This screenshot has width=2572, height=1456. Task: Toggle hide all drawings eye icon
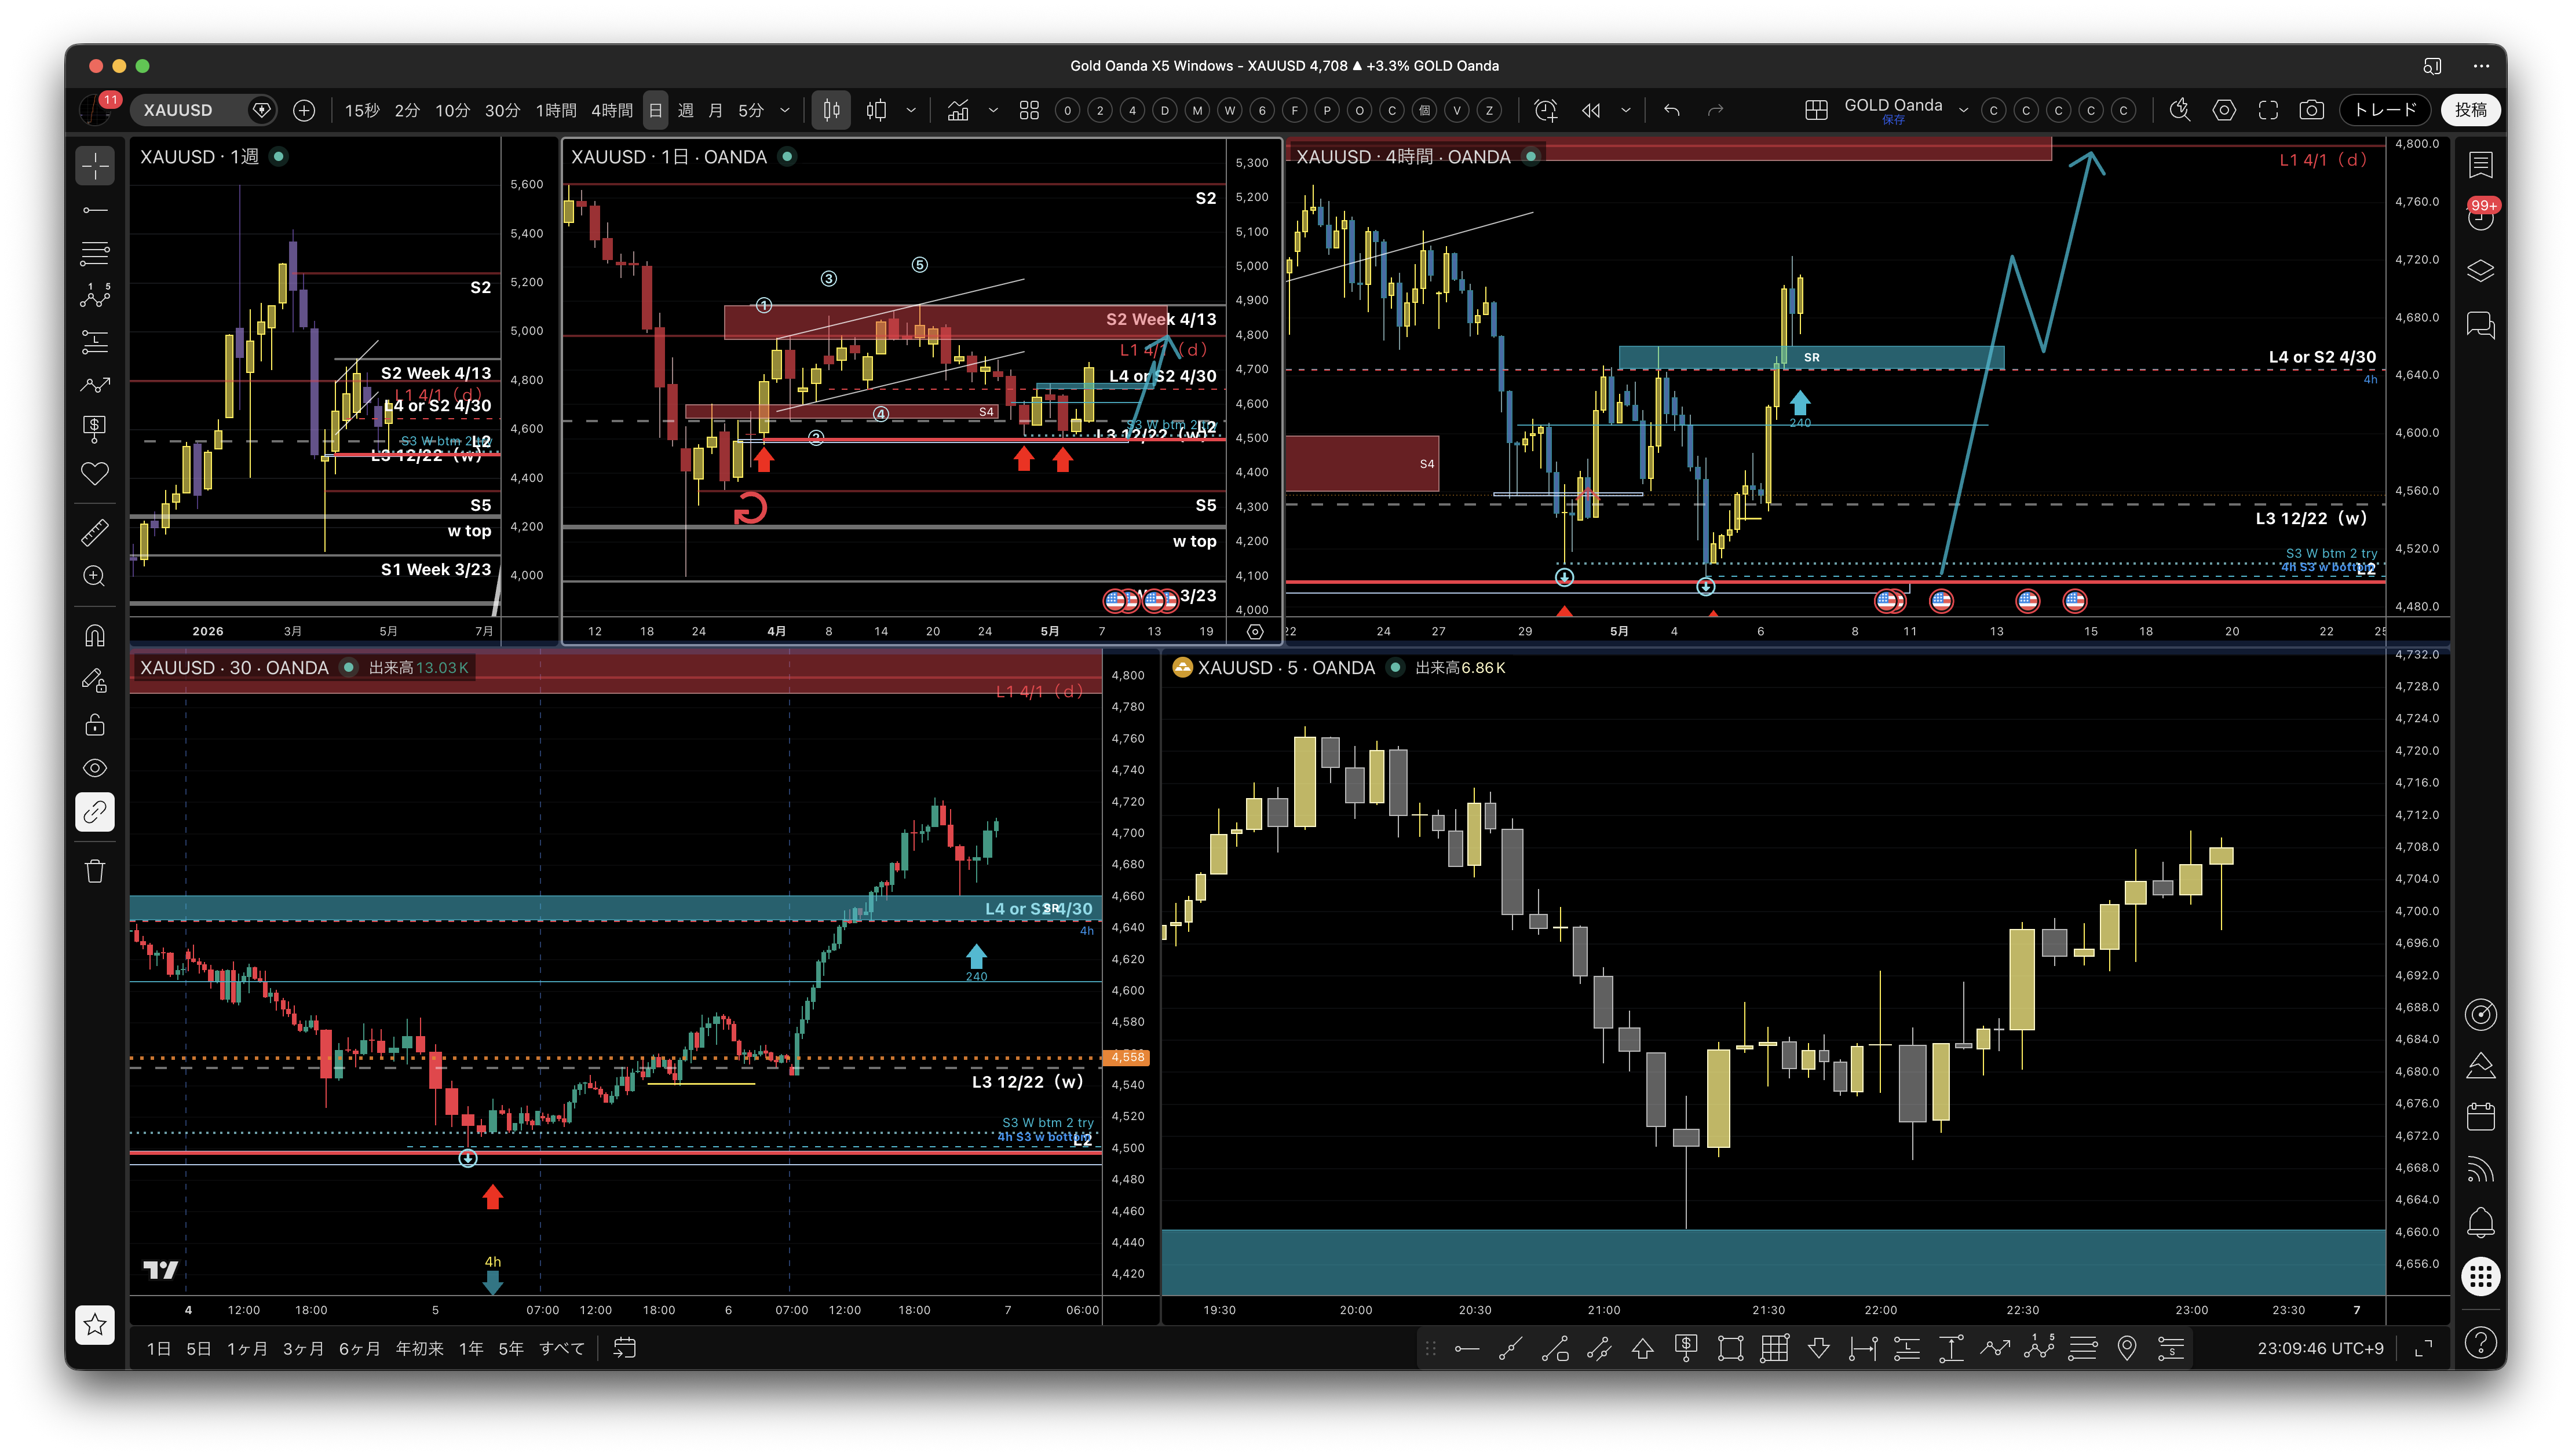tap(95, 768)
